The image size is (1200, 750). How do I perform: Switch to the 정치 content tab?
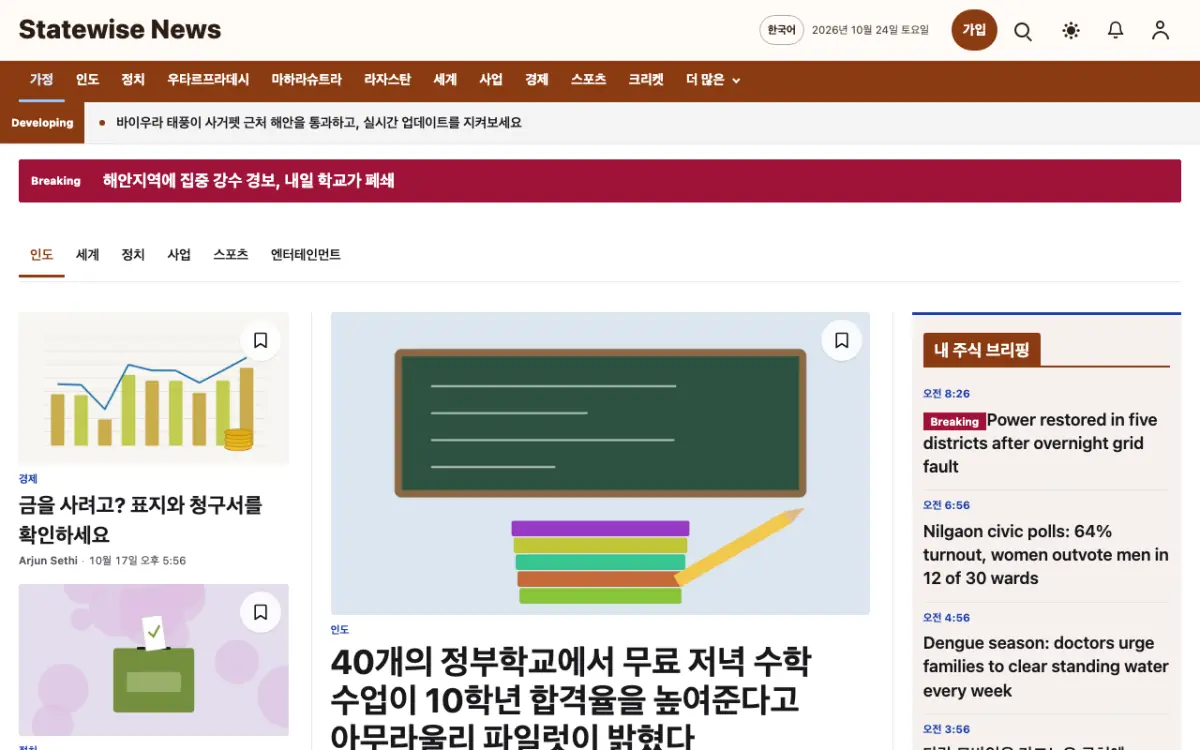133,255
